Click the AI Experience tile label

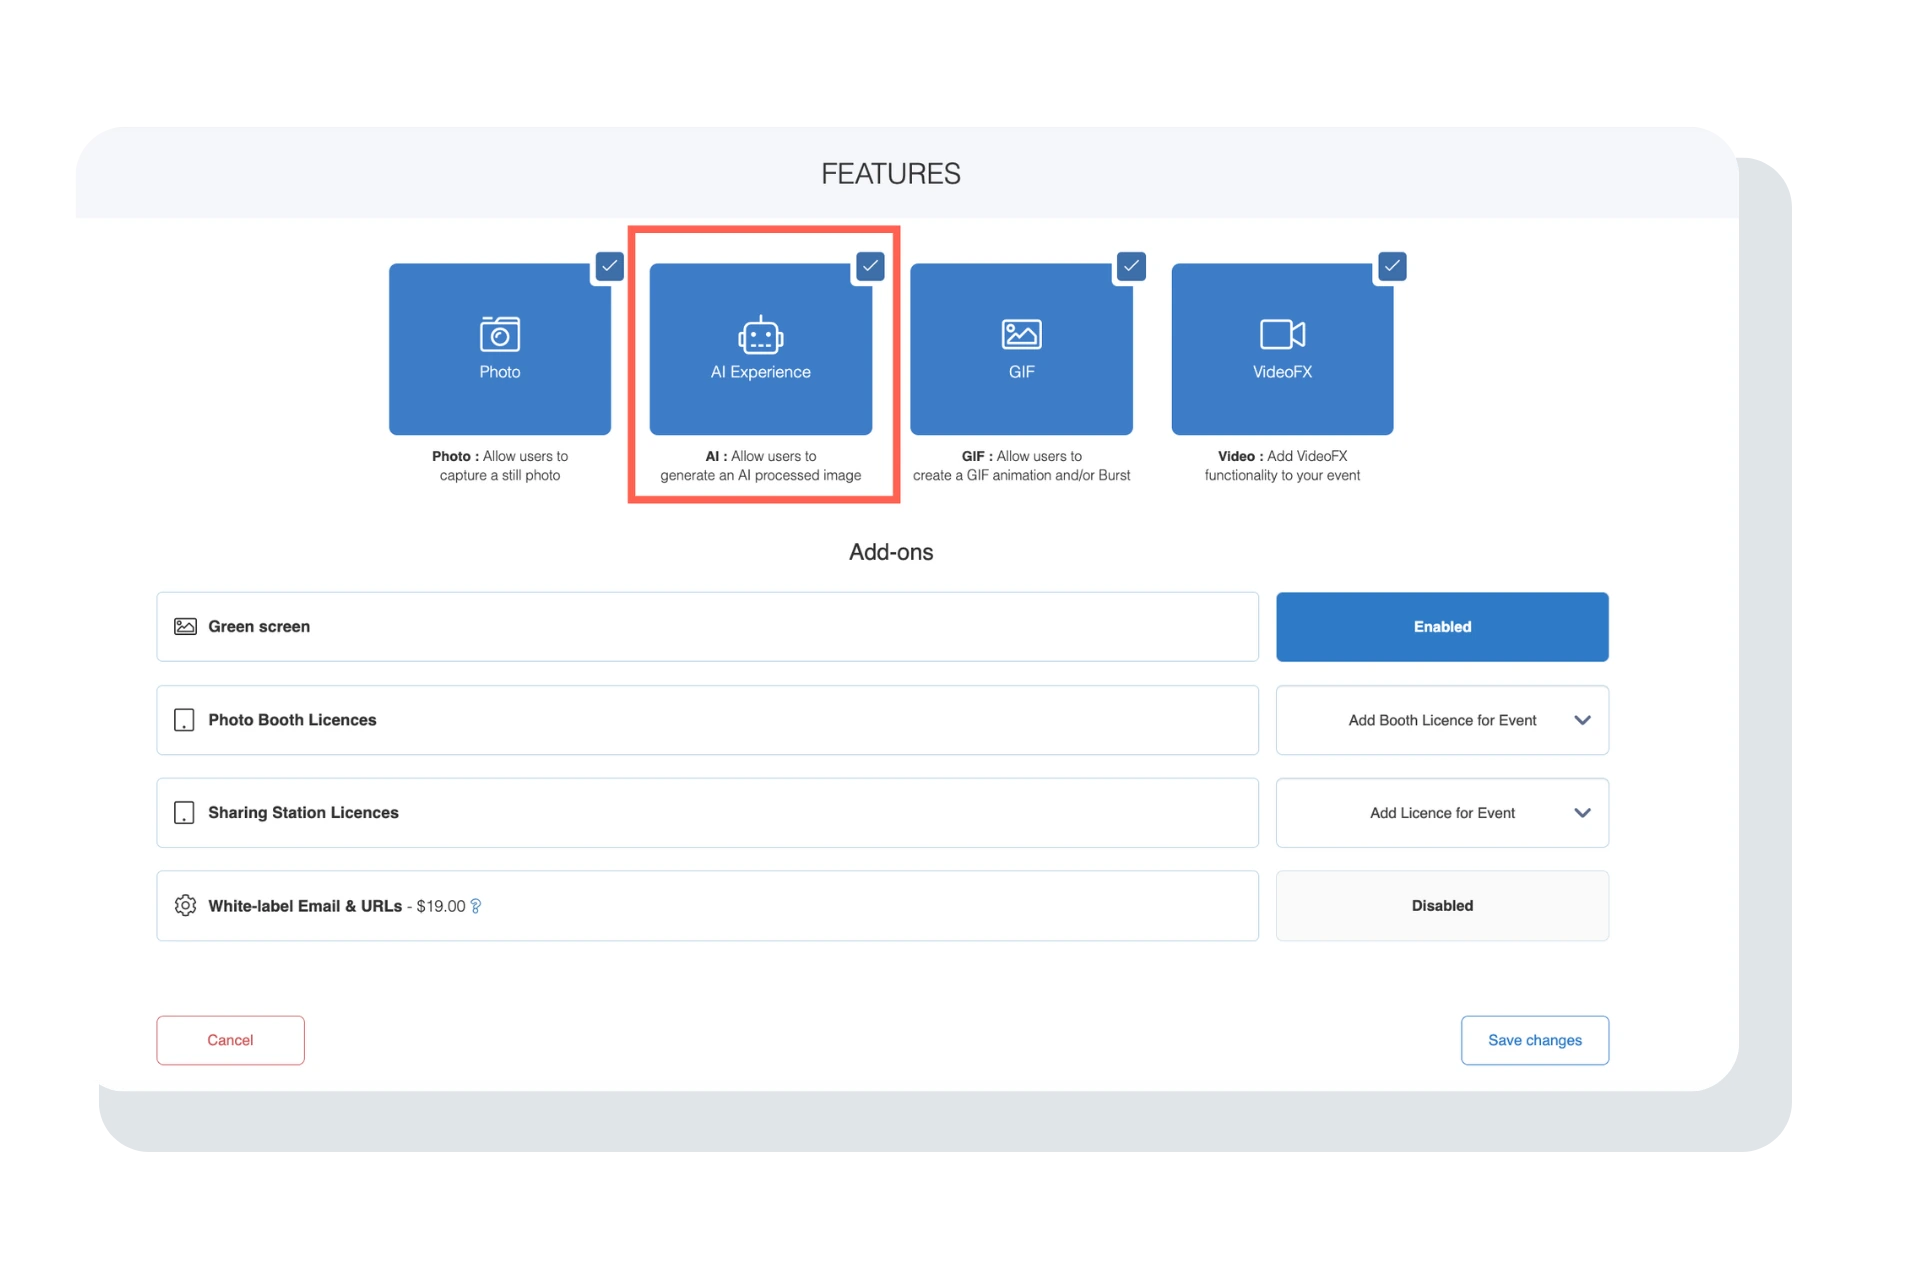(x=760, y=372)
